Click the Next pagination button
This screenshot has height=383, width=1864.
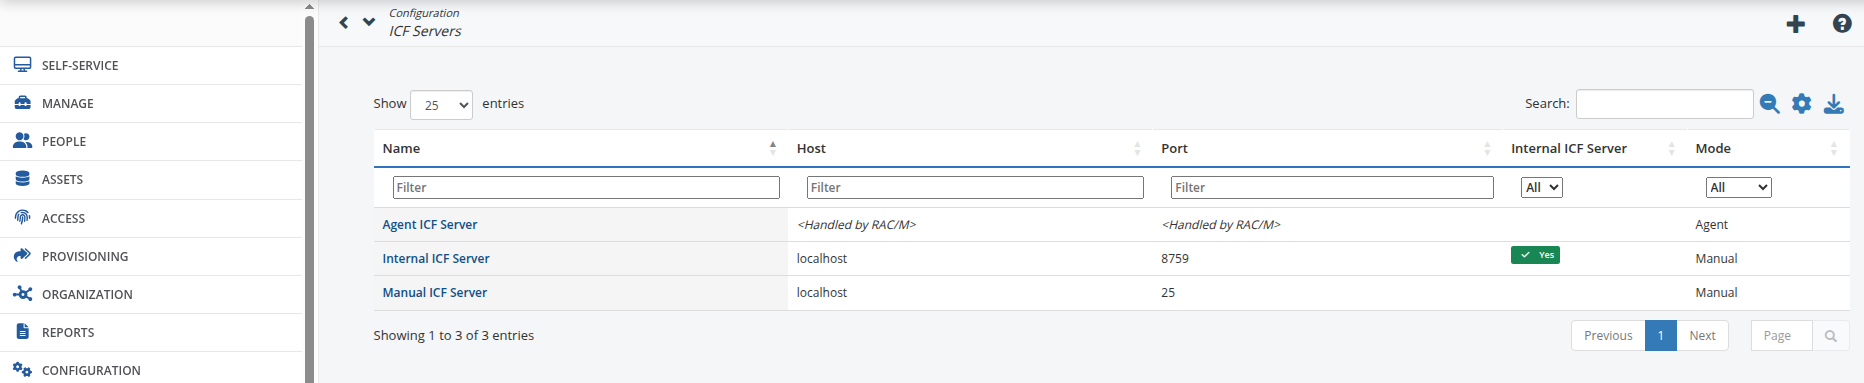(x=1702, y=336)
